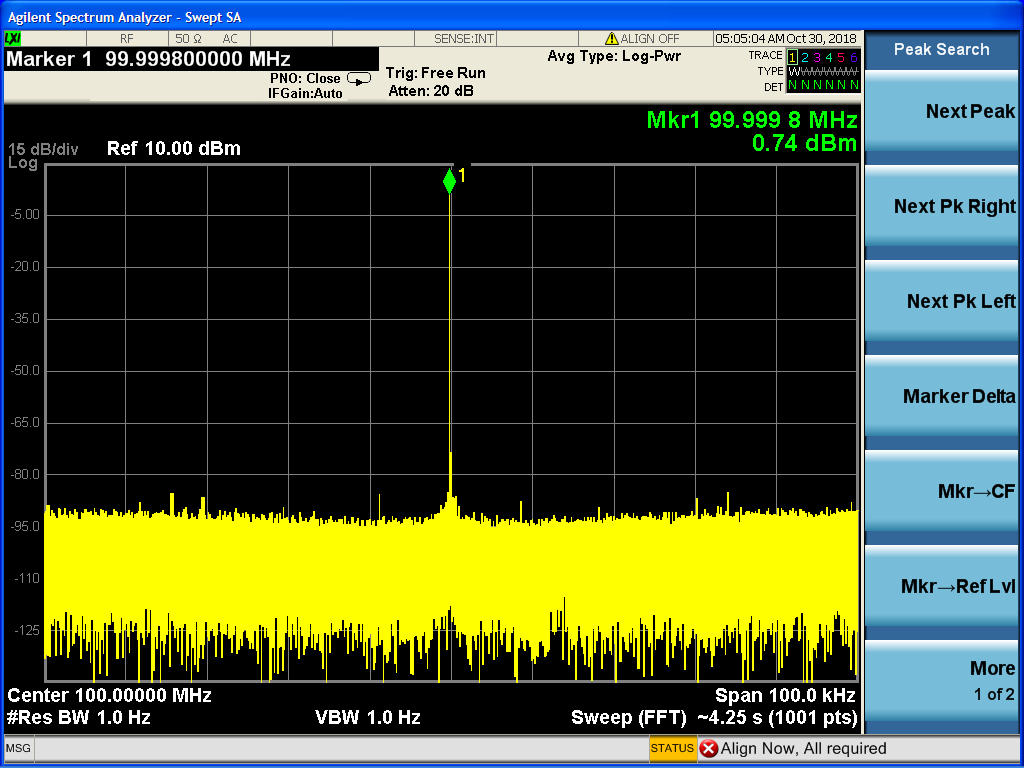The height and width of the screenshot is (768, 1024).
Task: Click the yellow STATUS indicator
Action: (672, 748)
